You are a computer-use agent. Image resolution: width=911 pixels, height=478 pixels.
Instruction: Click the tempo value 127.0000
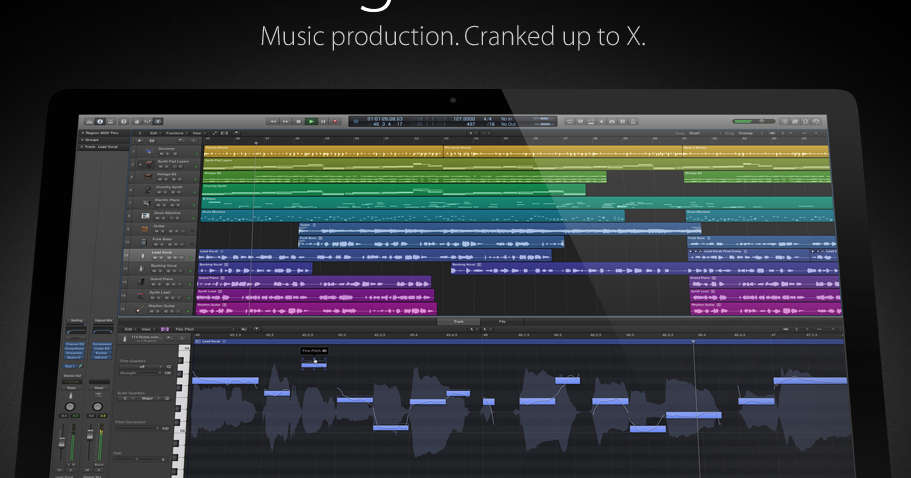pos(464,119)
